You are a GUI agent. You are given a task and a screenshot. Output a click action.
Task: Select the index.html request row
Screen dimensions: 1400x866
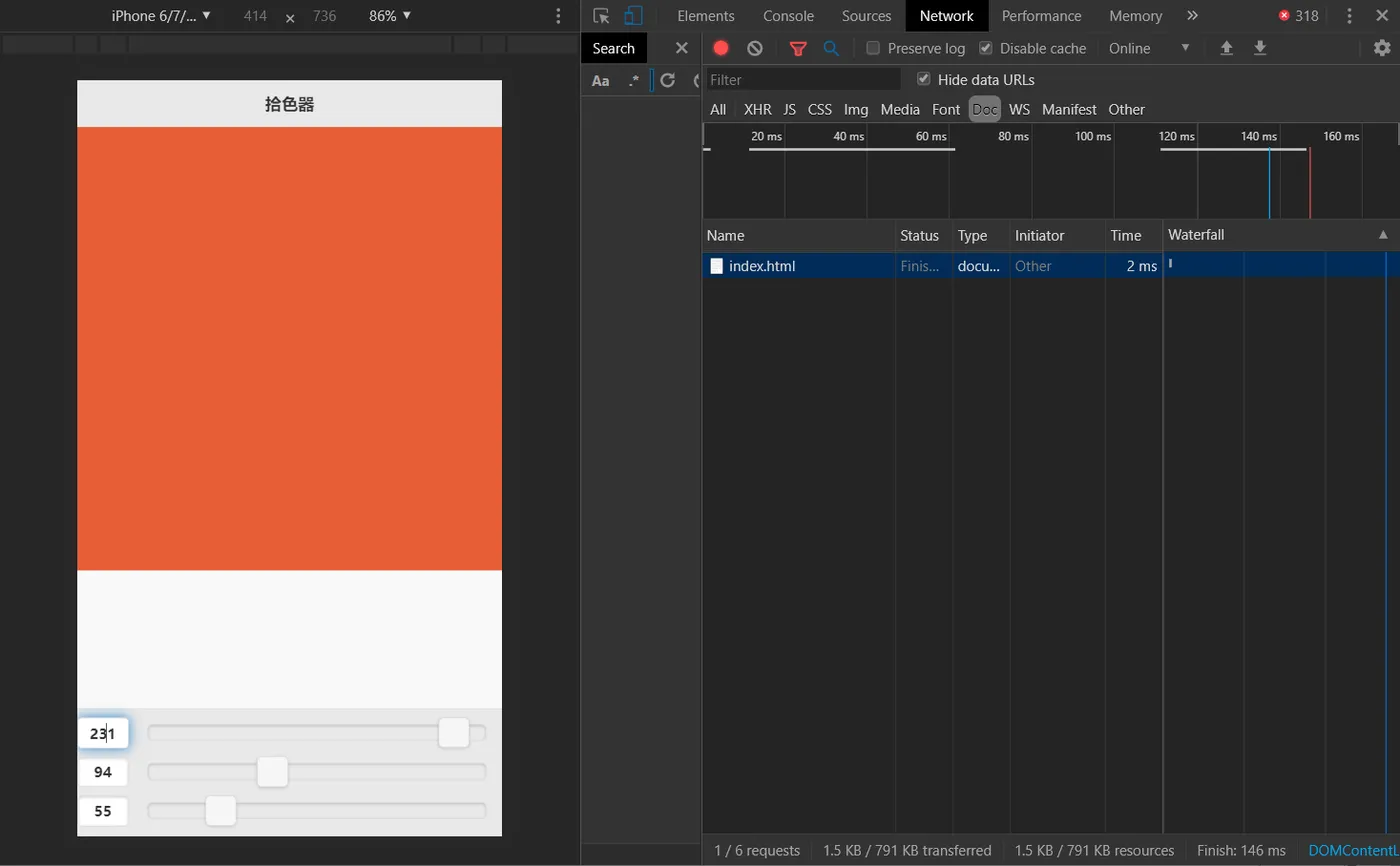pyautogui.click(x=1051, y=266)
